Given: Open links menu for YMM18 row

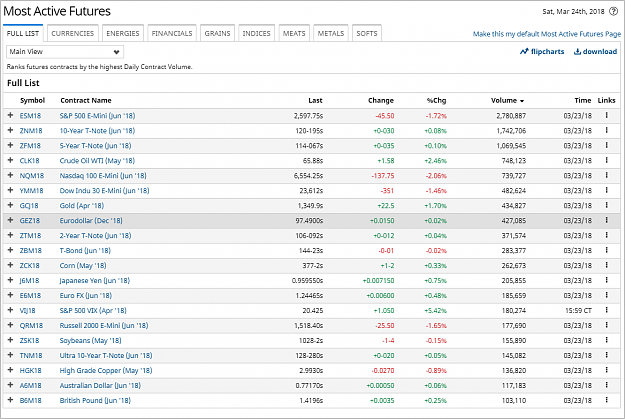Looking at the screenshot, I should click(606, 190).
